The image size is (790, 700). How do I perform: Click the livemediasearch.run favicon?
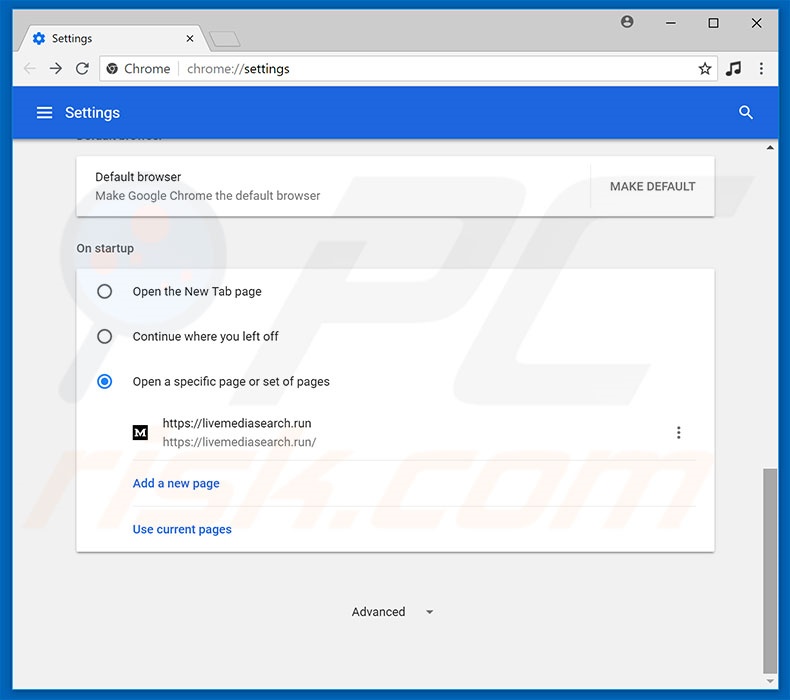point(140,432)
